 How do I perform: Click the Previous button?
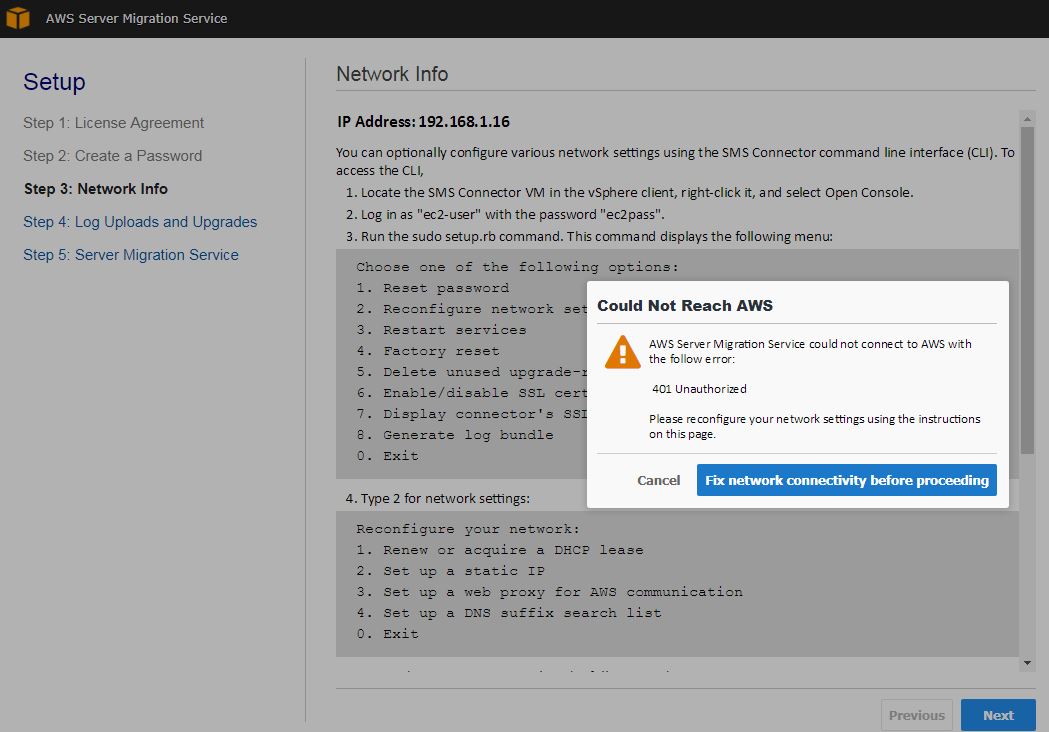[916, 715]
